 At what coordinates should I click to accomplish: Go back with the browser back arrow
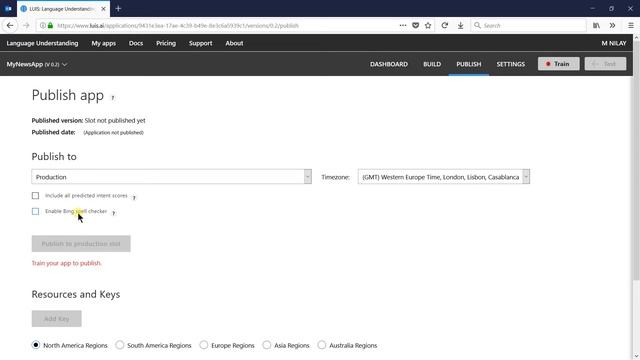click(10, 25)
